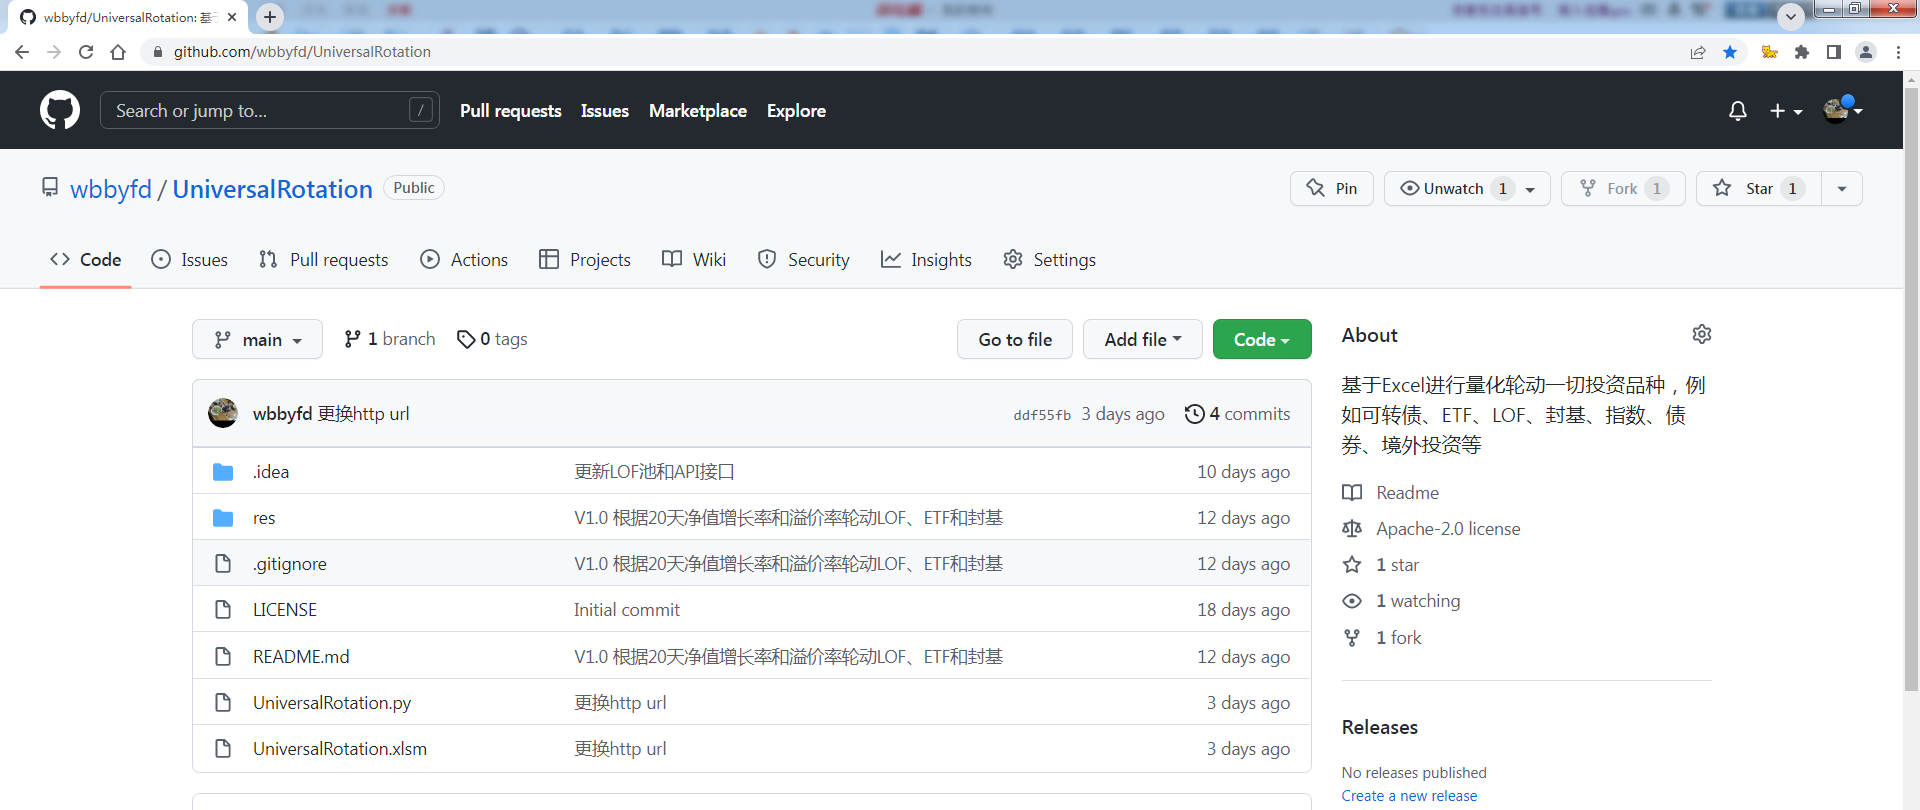This screenshot has width=1920, height=810.
Task: Open Pull requests in the top navigation
Action: pos(511,111)
